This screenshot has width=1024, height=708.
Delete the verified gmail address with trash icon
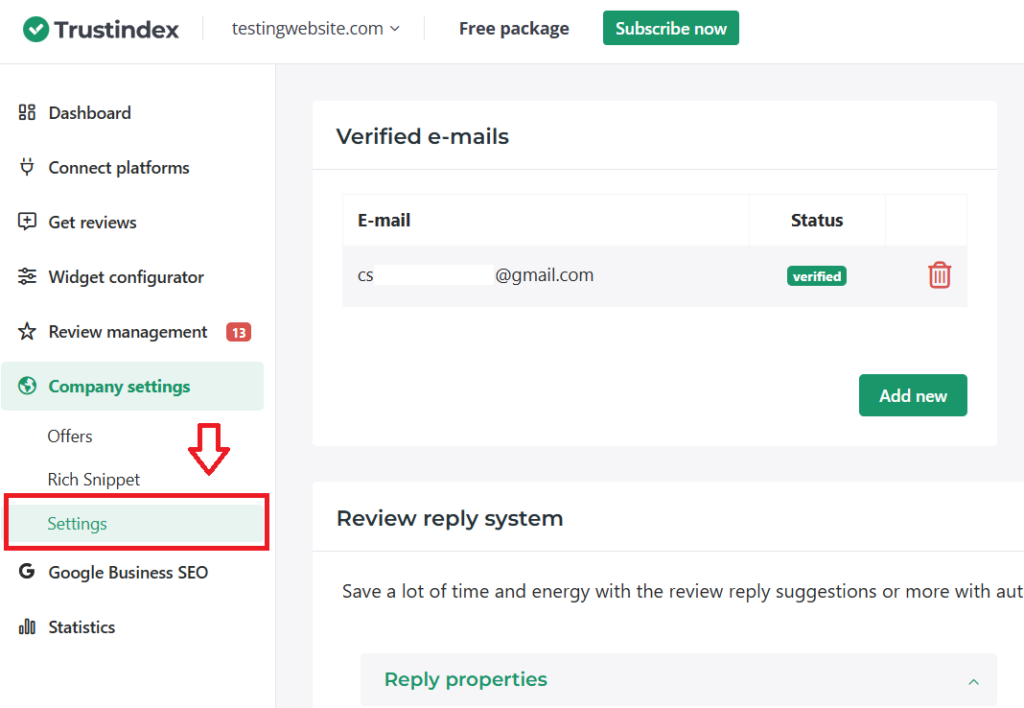click(939, 275)
